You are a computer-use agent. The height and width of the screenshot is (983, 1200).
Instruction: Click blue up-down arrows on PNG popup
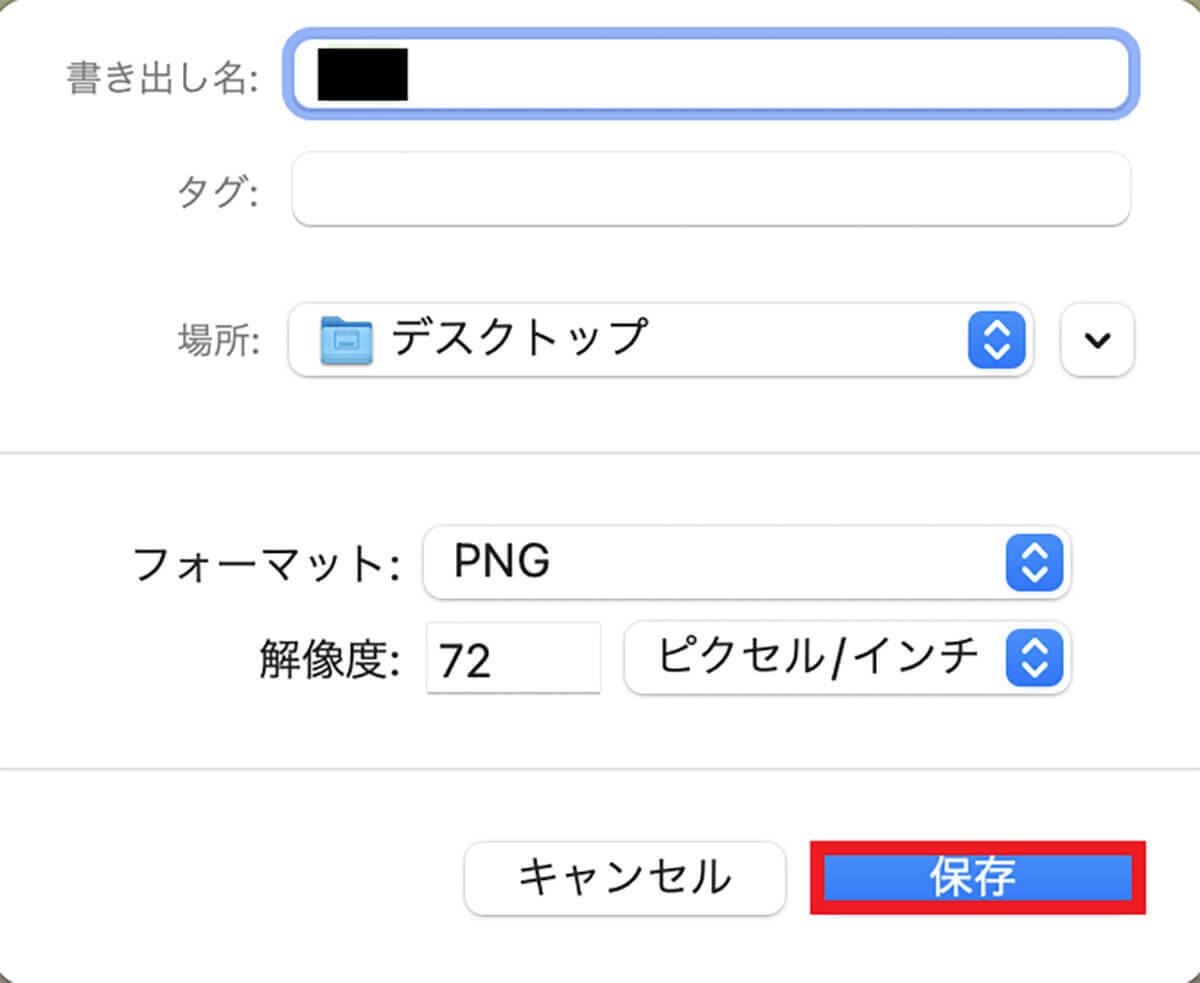[1033, 563]
